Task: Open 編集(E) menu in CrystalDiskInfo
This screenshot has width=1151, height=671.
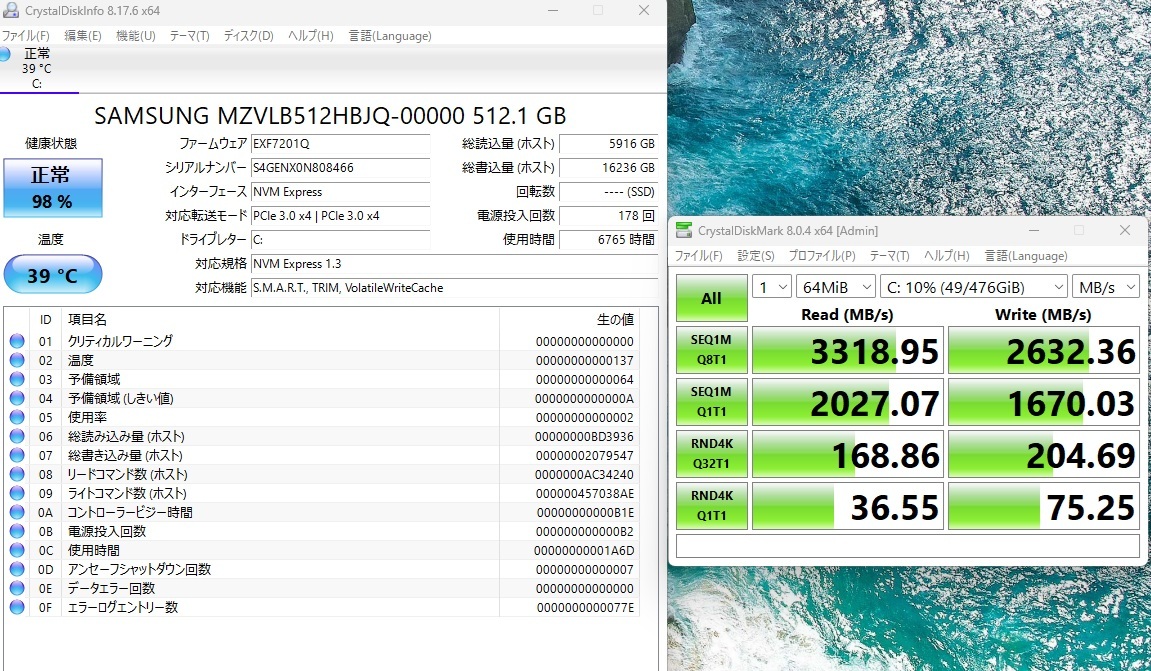Action: coord(82,35)
